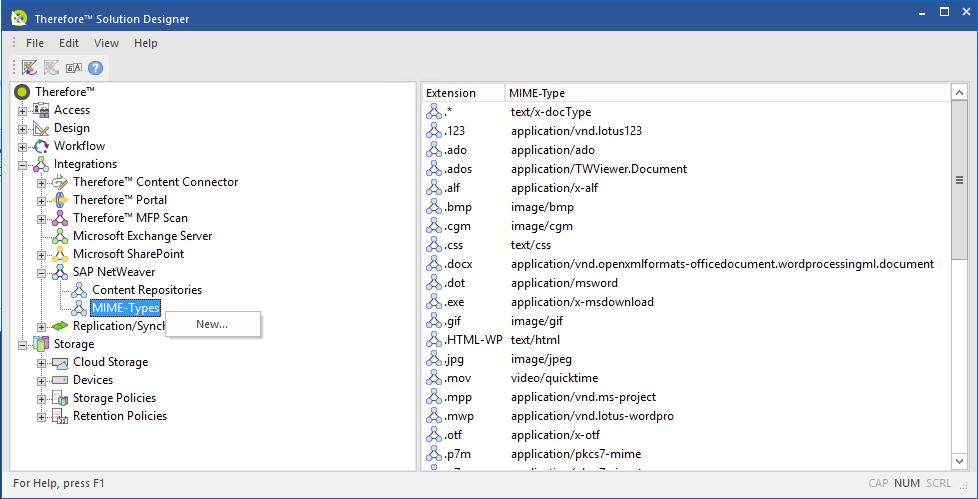Collapse the Integrations tree node
978x499 pixels.
pos(23,164)
